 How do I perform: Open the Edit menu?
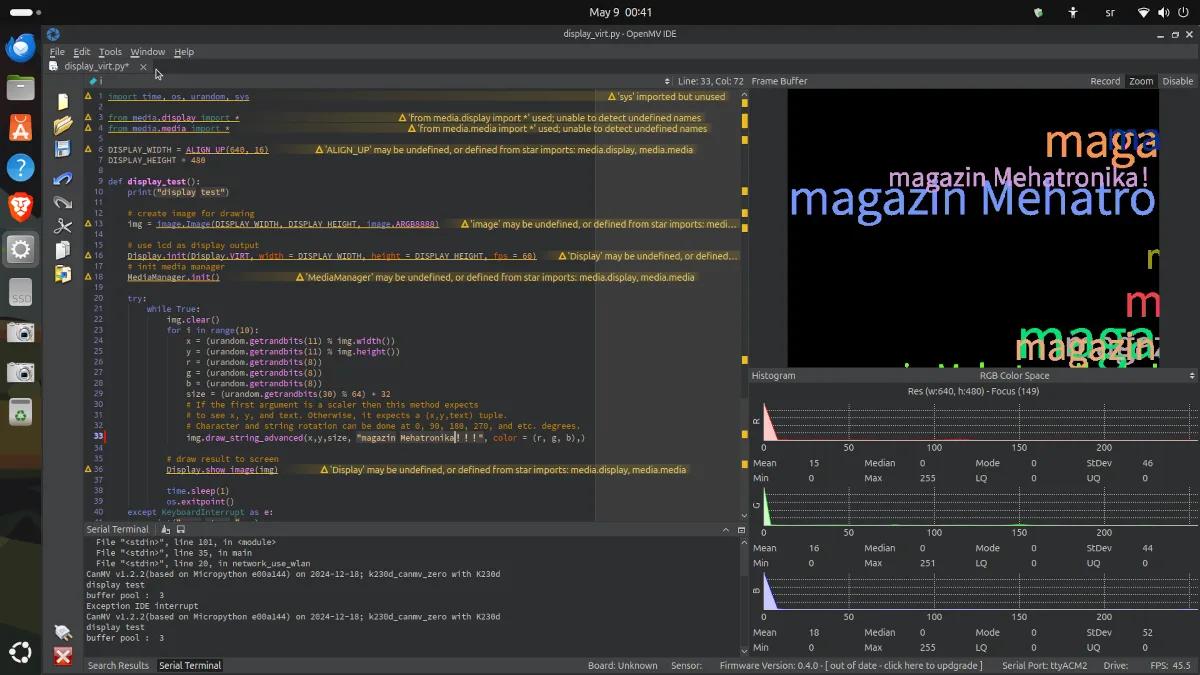click(x=81, y=52)
